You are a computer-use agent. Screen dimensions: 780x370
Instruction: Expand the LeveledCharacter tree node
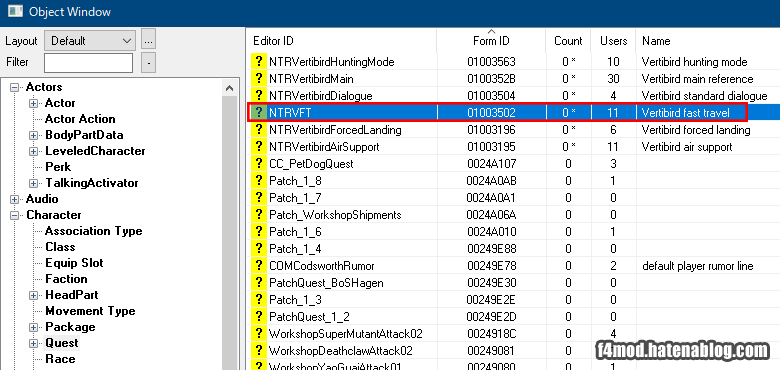tap(33, 151)
